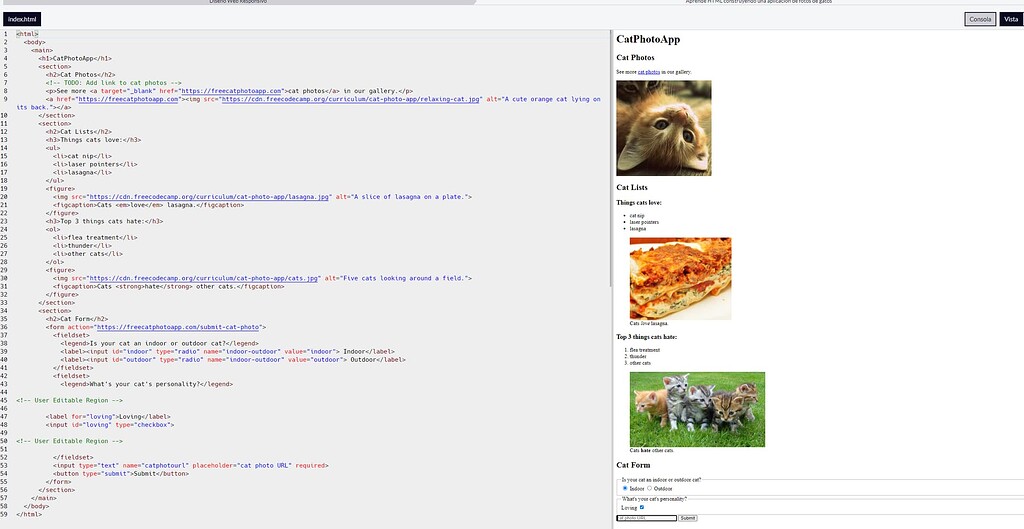Screen dimensions: 1024x529
Task: Toggle the Vista preview button
Action: 1011,20
